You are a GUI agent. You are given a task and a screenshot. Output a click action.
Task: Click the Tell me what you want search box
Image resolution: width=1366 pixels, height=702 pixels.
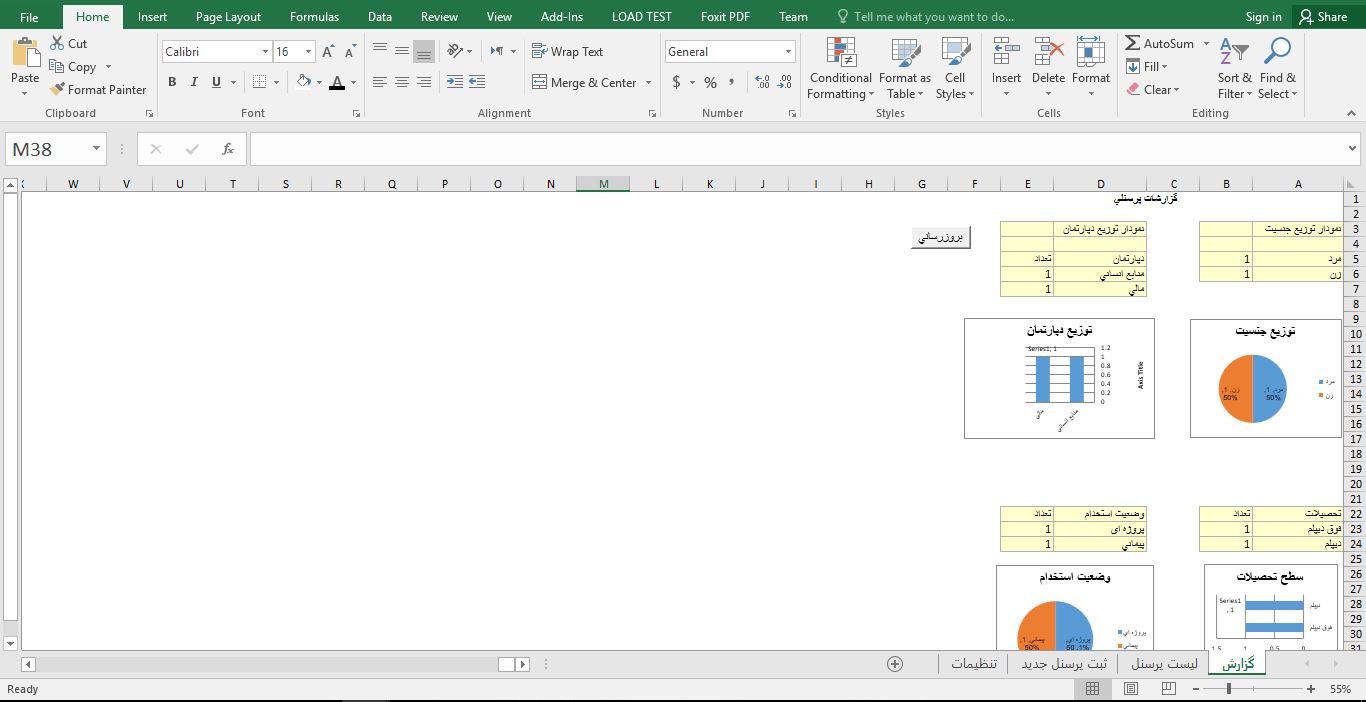[933, 17]
